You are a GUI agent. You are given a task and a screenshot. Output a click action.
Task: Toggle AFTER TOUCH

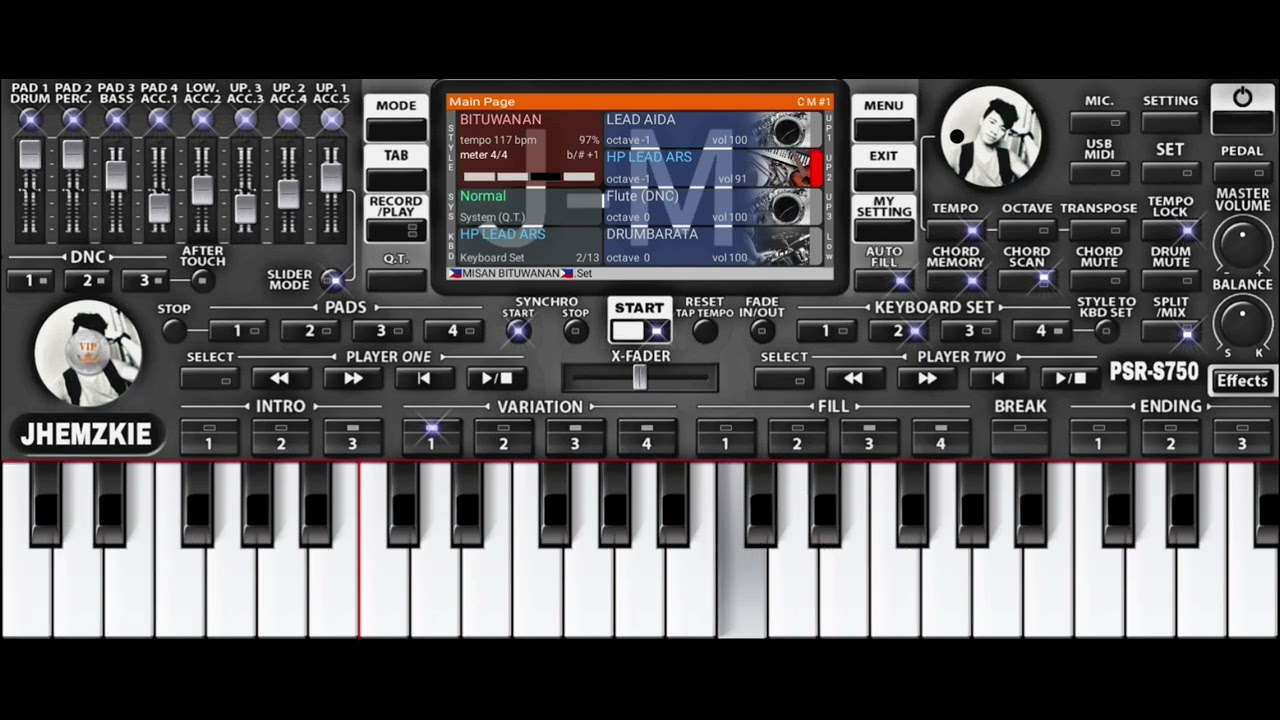point(203,281)
